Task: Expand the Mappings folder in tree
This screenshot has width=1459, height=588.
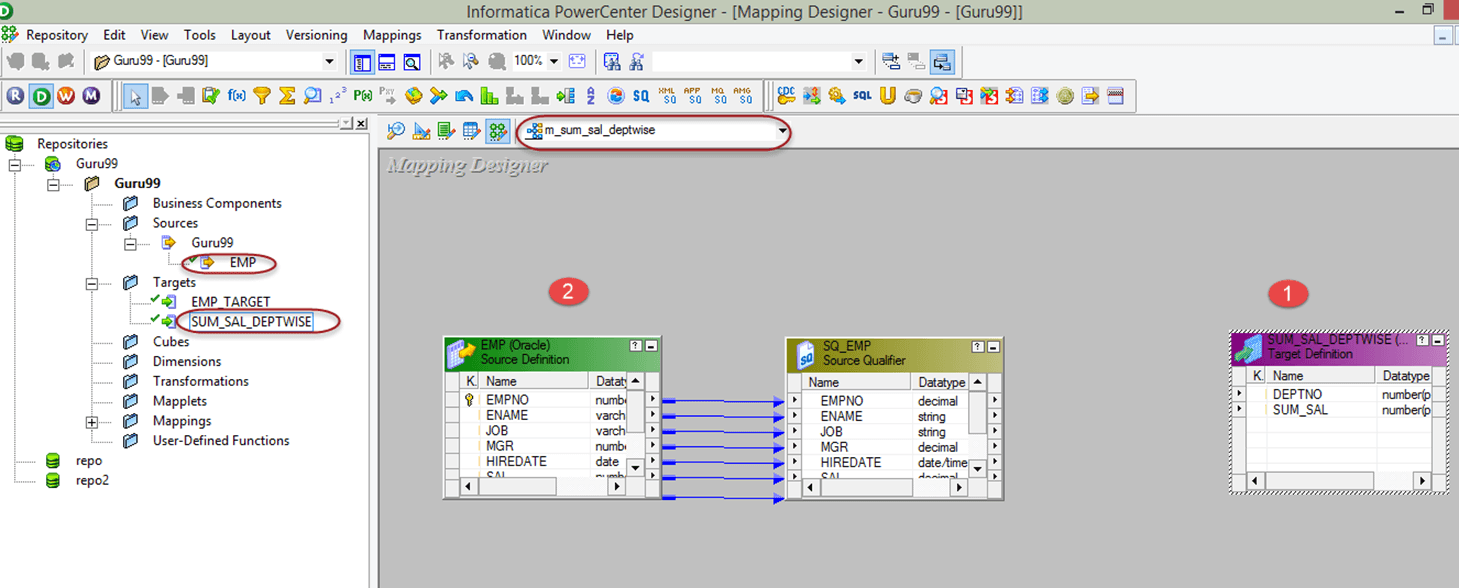Action: pyautogui.click(x=92, y=421)
